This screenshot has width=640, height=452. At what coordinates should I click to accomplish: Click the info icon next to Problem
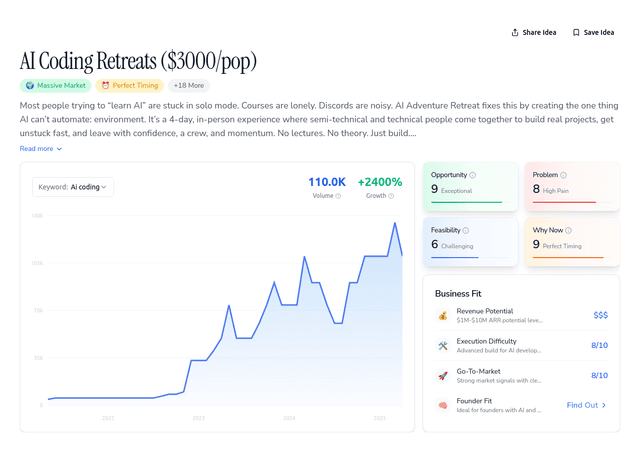[564, 175]
